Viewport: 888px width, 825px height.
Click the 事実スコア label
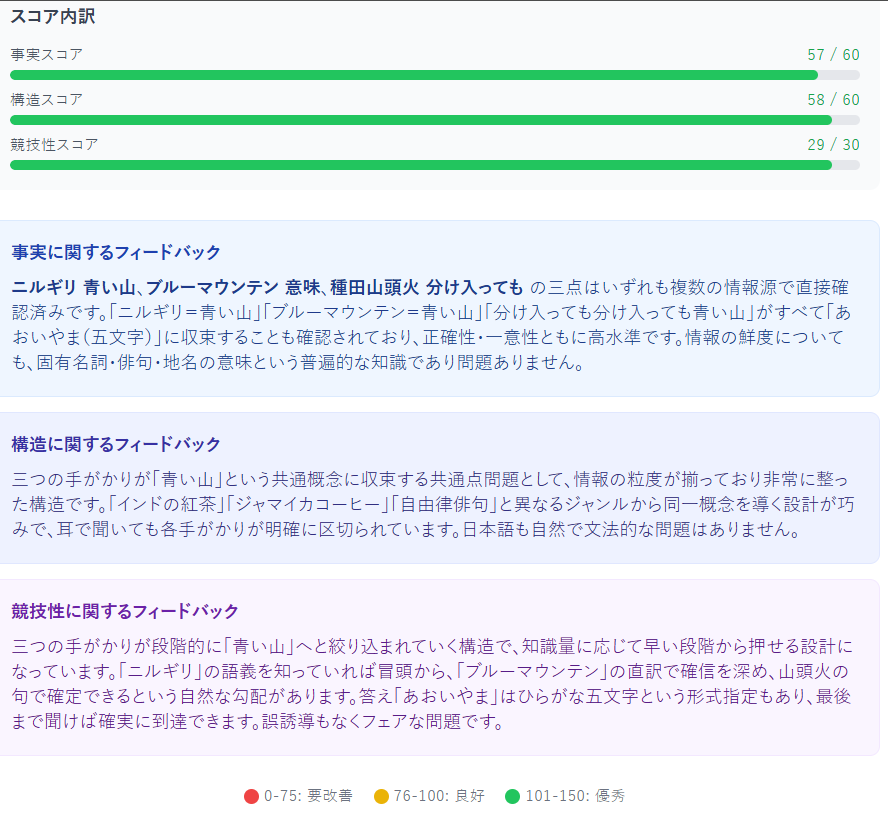pyautogui.click(x=46, y=54)
